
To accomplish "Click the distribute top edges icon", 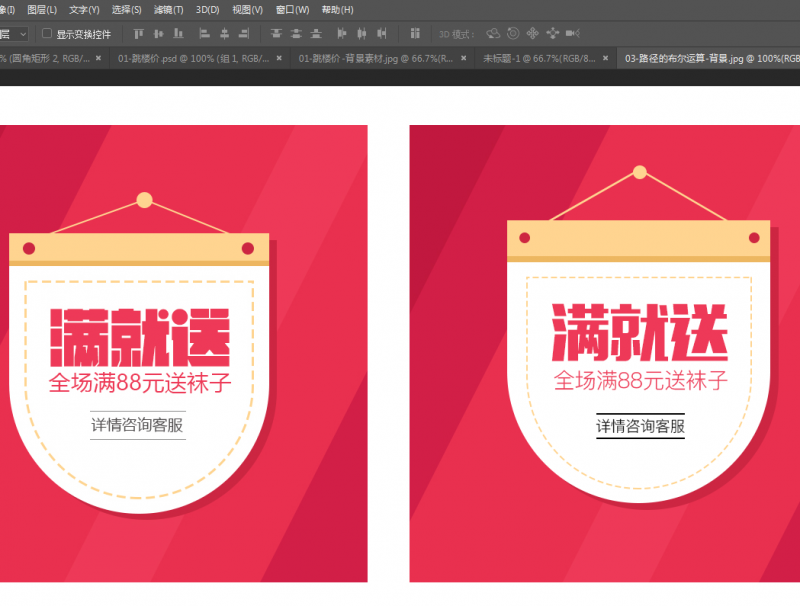I will [x=277, y=34].
